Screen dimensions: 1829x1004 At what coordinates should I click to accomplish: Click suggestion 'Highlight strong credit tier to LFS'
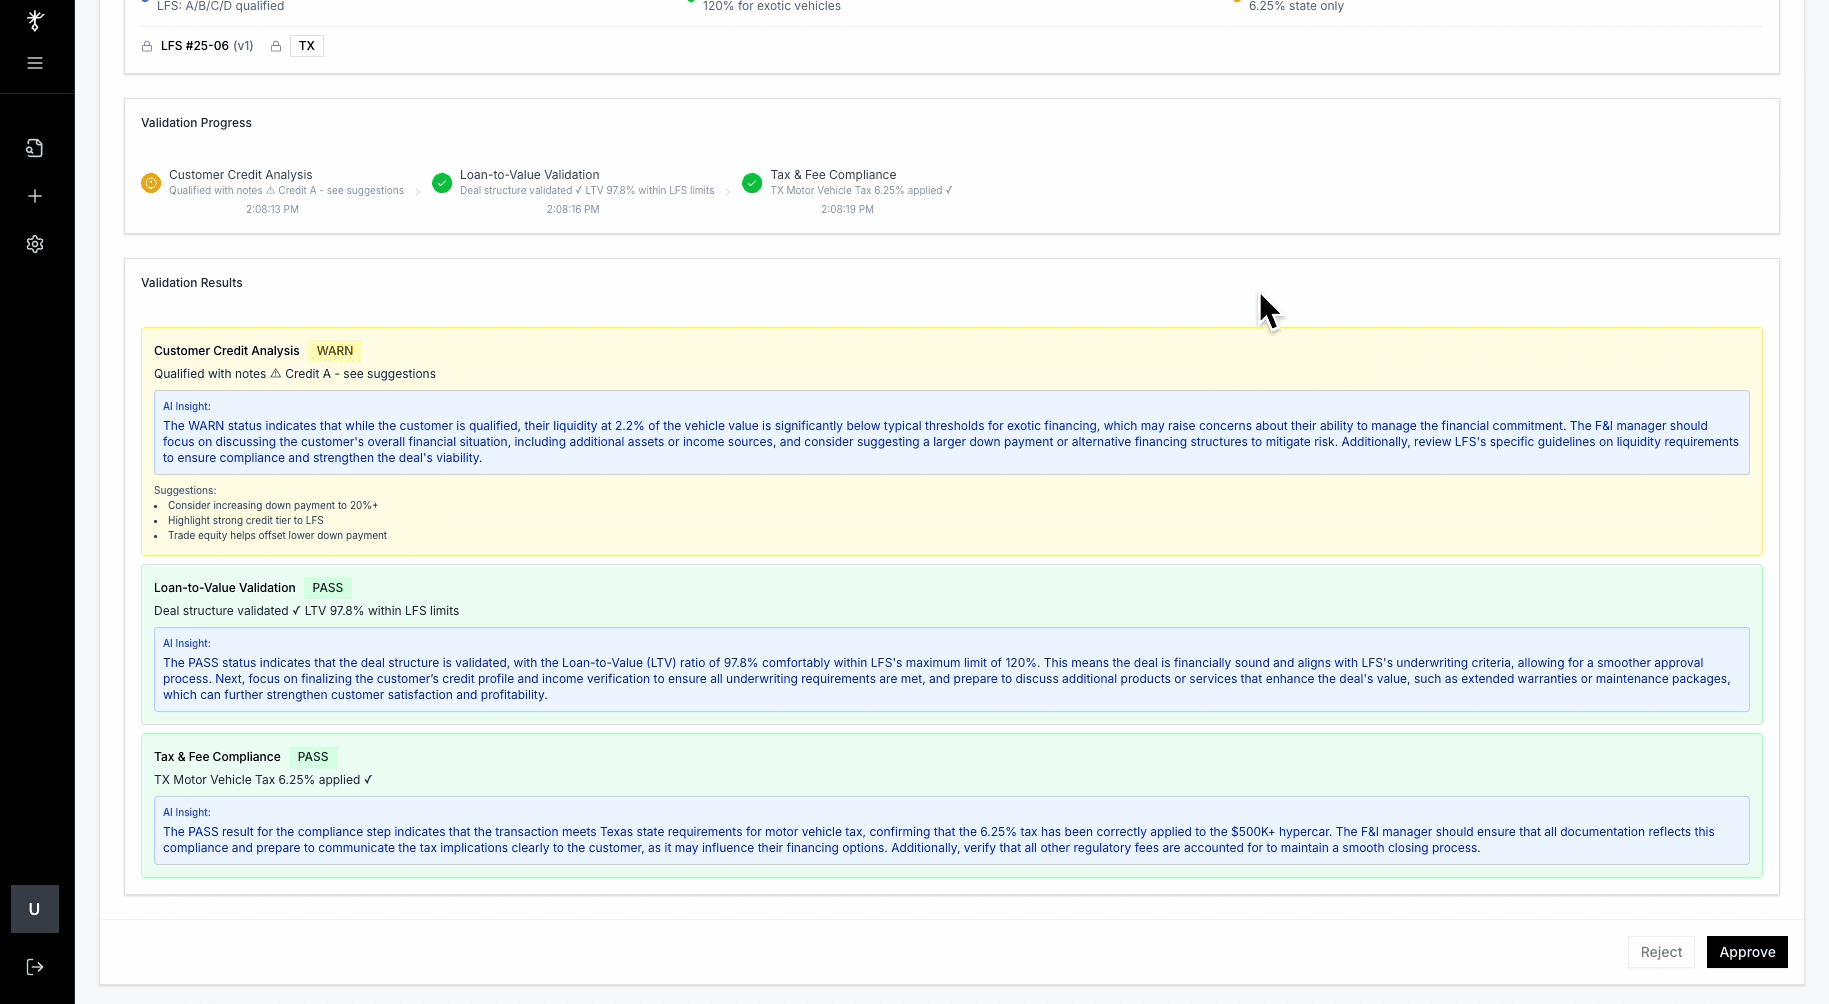coord(246,521)
